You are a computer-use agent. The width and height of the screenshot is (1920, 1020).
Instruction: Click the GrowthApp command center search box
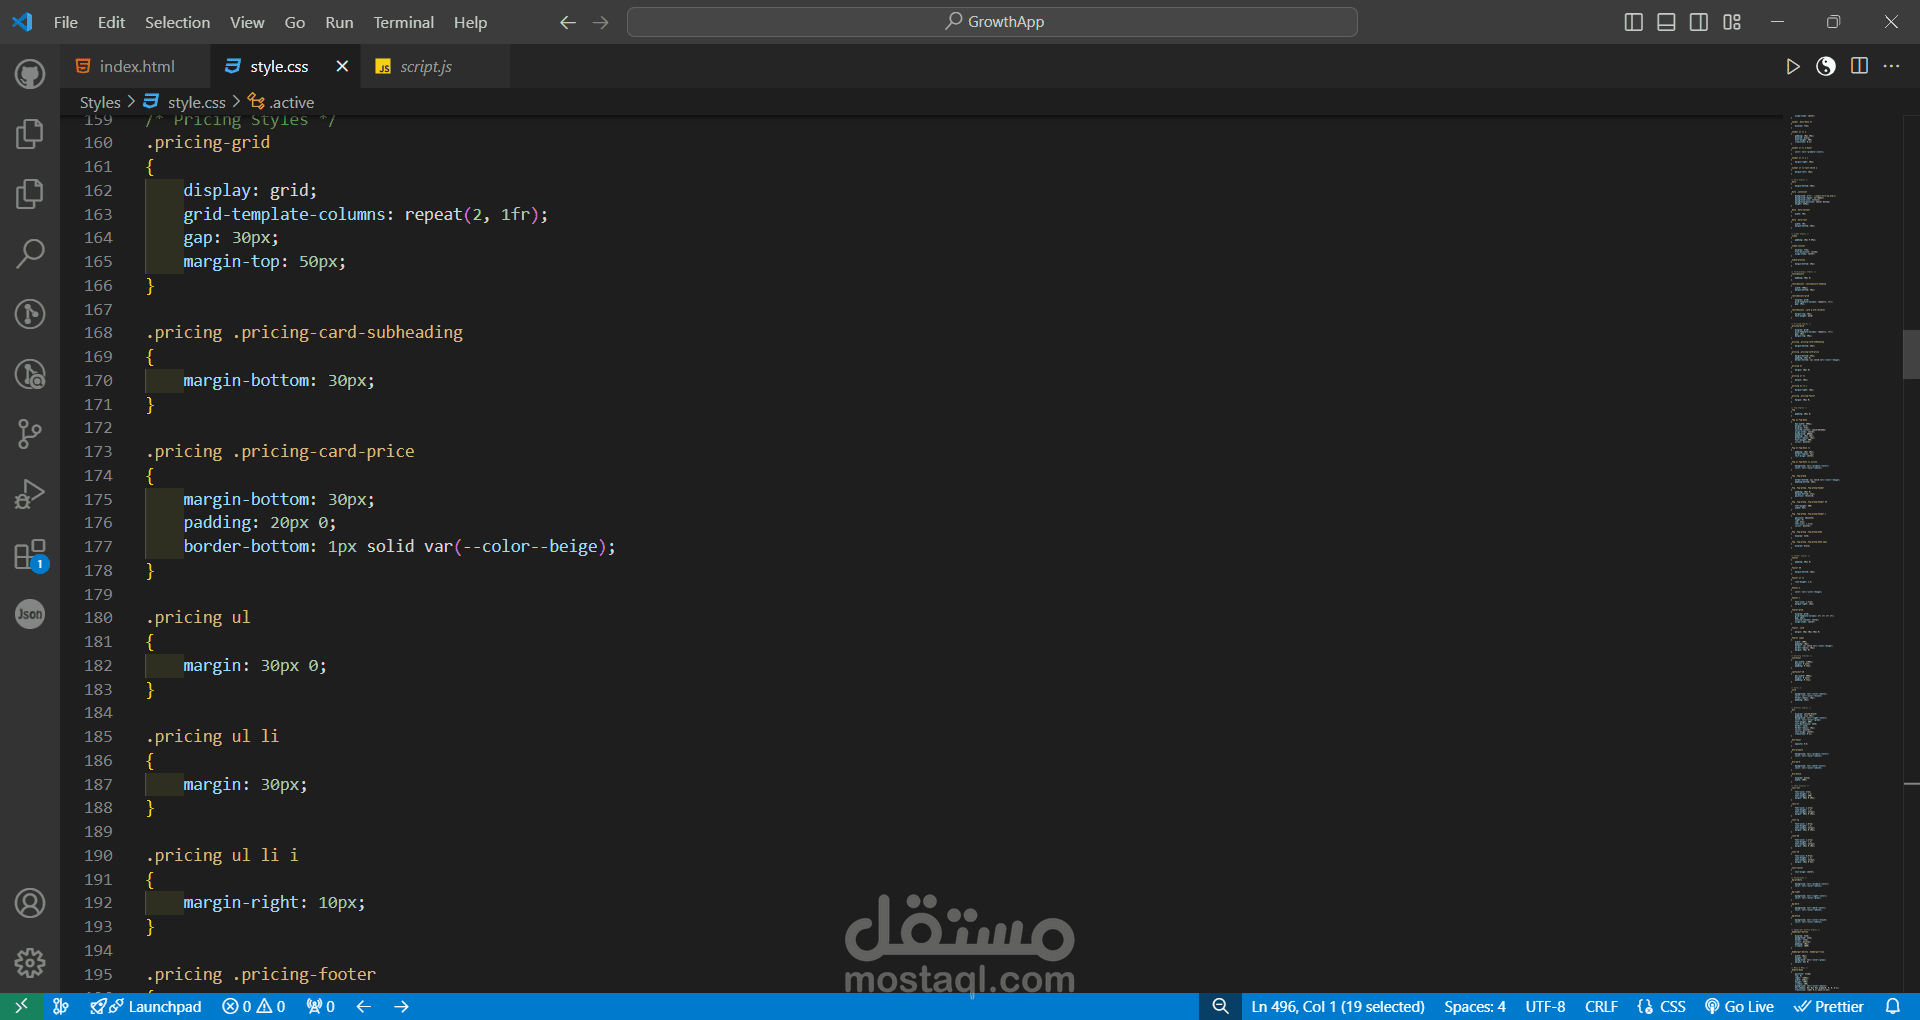992,22
